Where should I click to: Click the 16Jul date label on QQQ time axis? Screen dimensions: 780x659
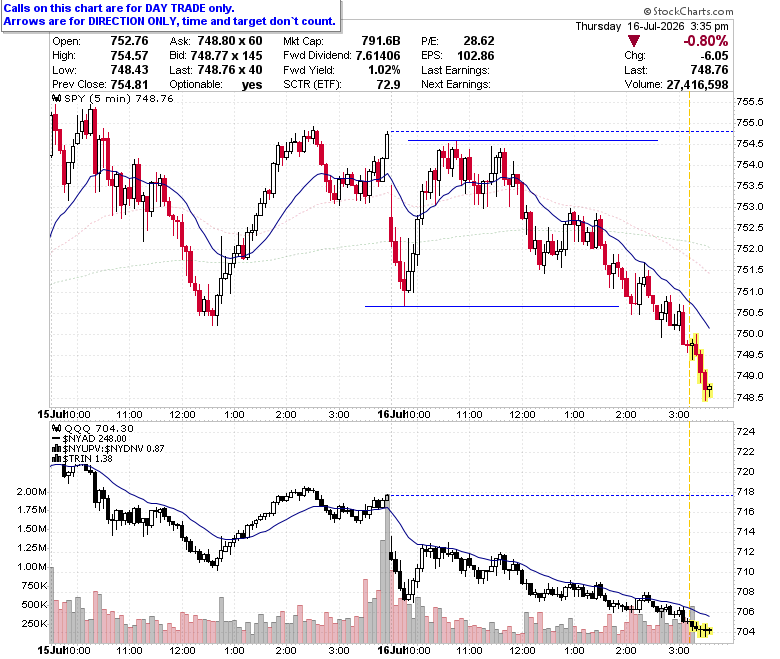click(x=391, y=650)
